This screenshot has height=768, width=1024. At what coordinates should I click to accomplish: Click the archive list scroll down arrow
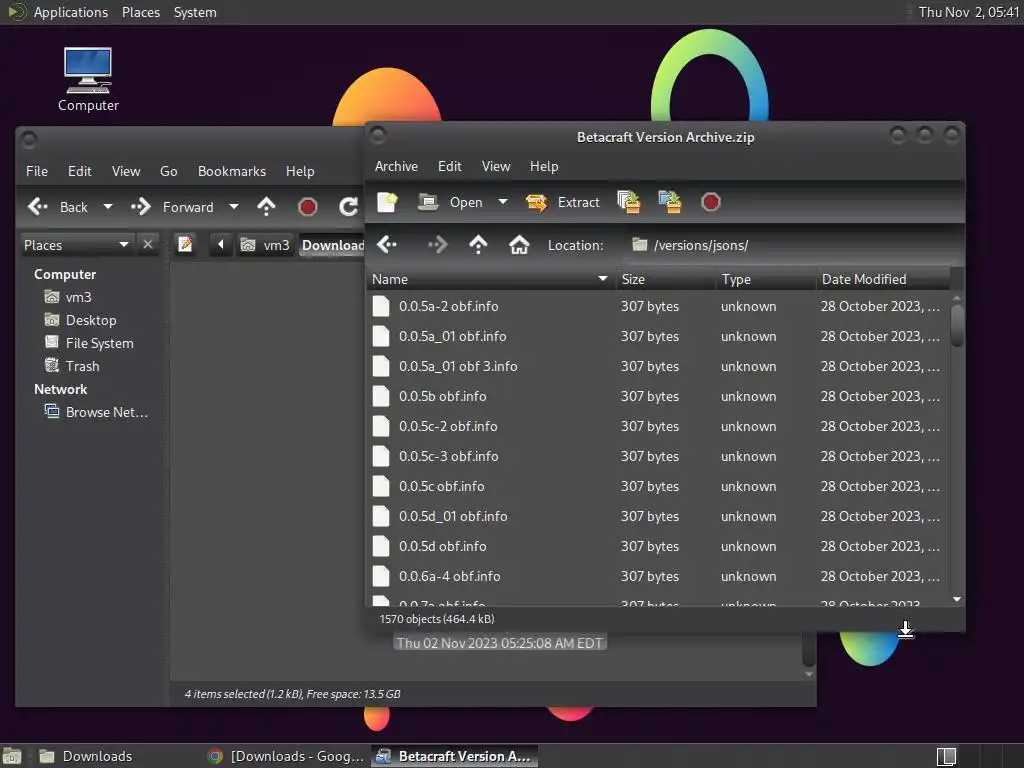tap(957, 599)
